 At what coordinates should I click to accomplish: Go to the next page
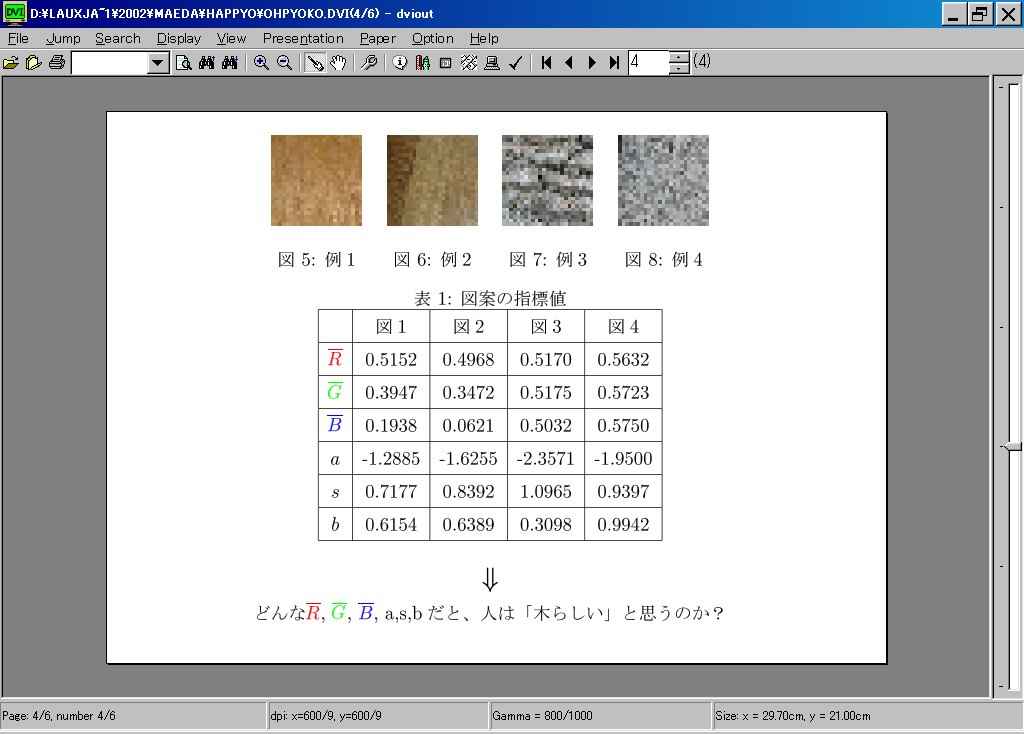(x=592, y=63)
